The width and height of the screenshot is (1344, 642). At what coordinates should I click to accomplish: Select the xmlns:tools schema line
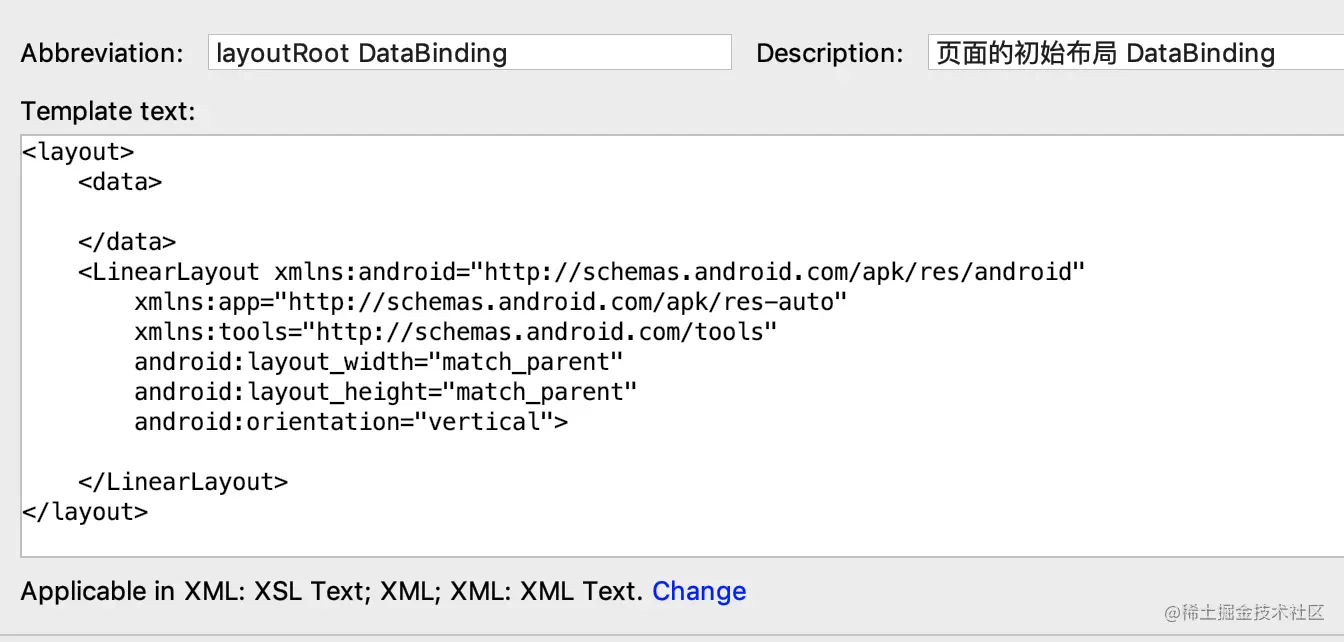coord(456,332)
